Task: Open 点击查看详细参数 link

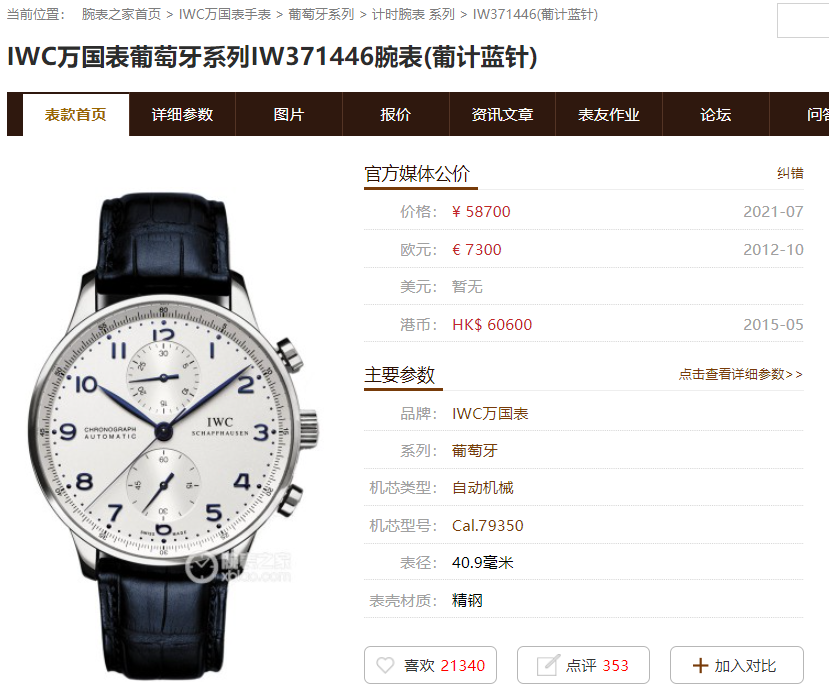Action: [741, 374]
